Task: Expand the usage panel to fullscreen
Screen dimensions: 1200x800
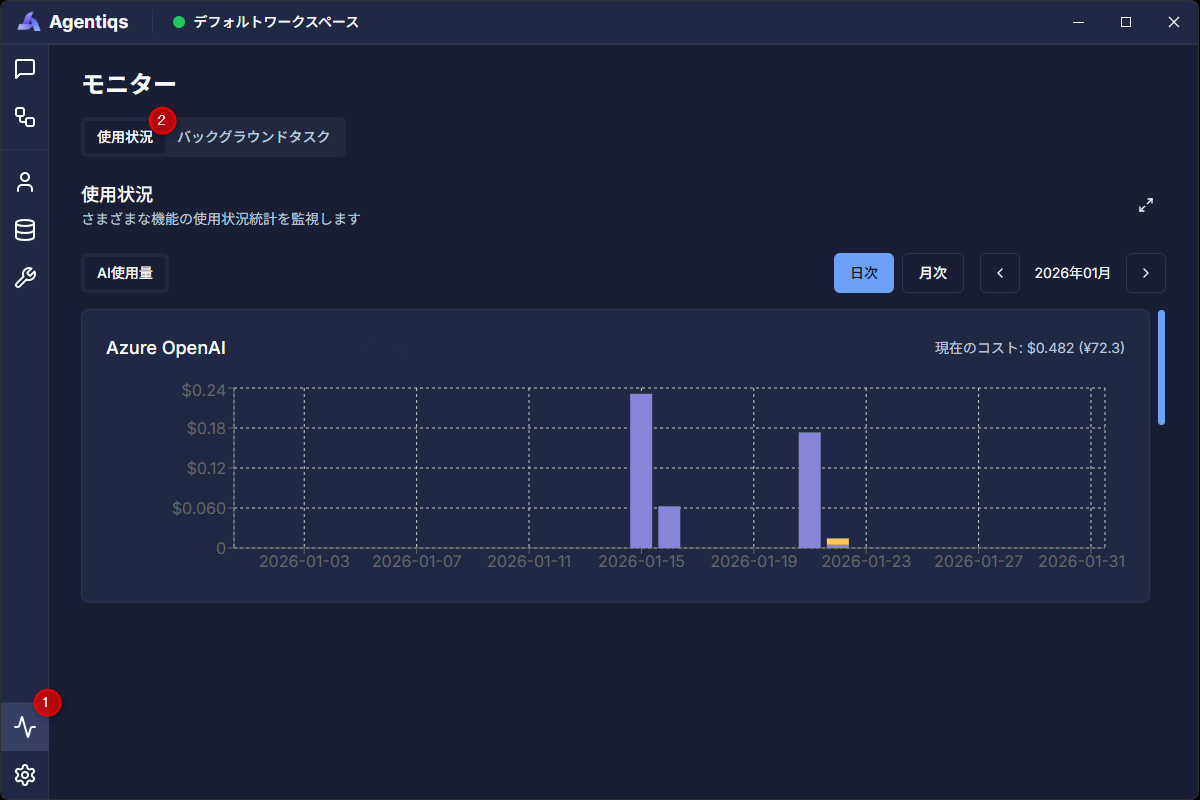Action: click(x=1146, y=205)
